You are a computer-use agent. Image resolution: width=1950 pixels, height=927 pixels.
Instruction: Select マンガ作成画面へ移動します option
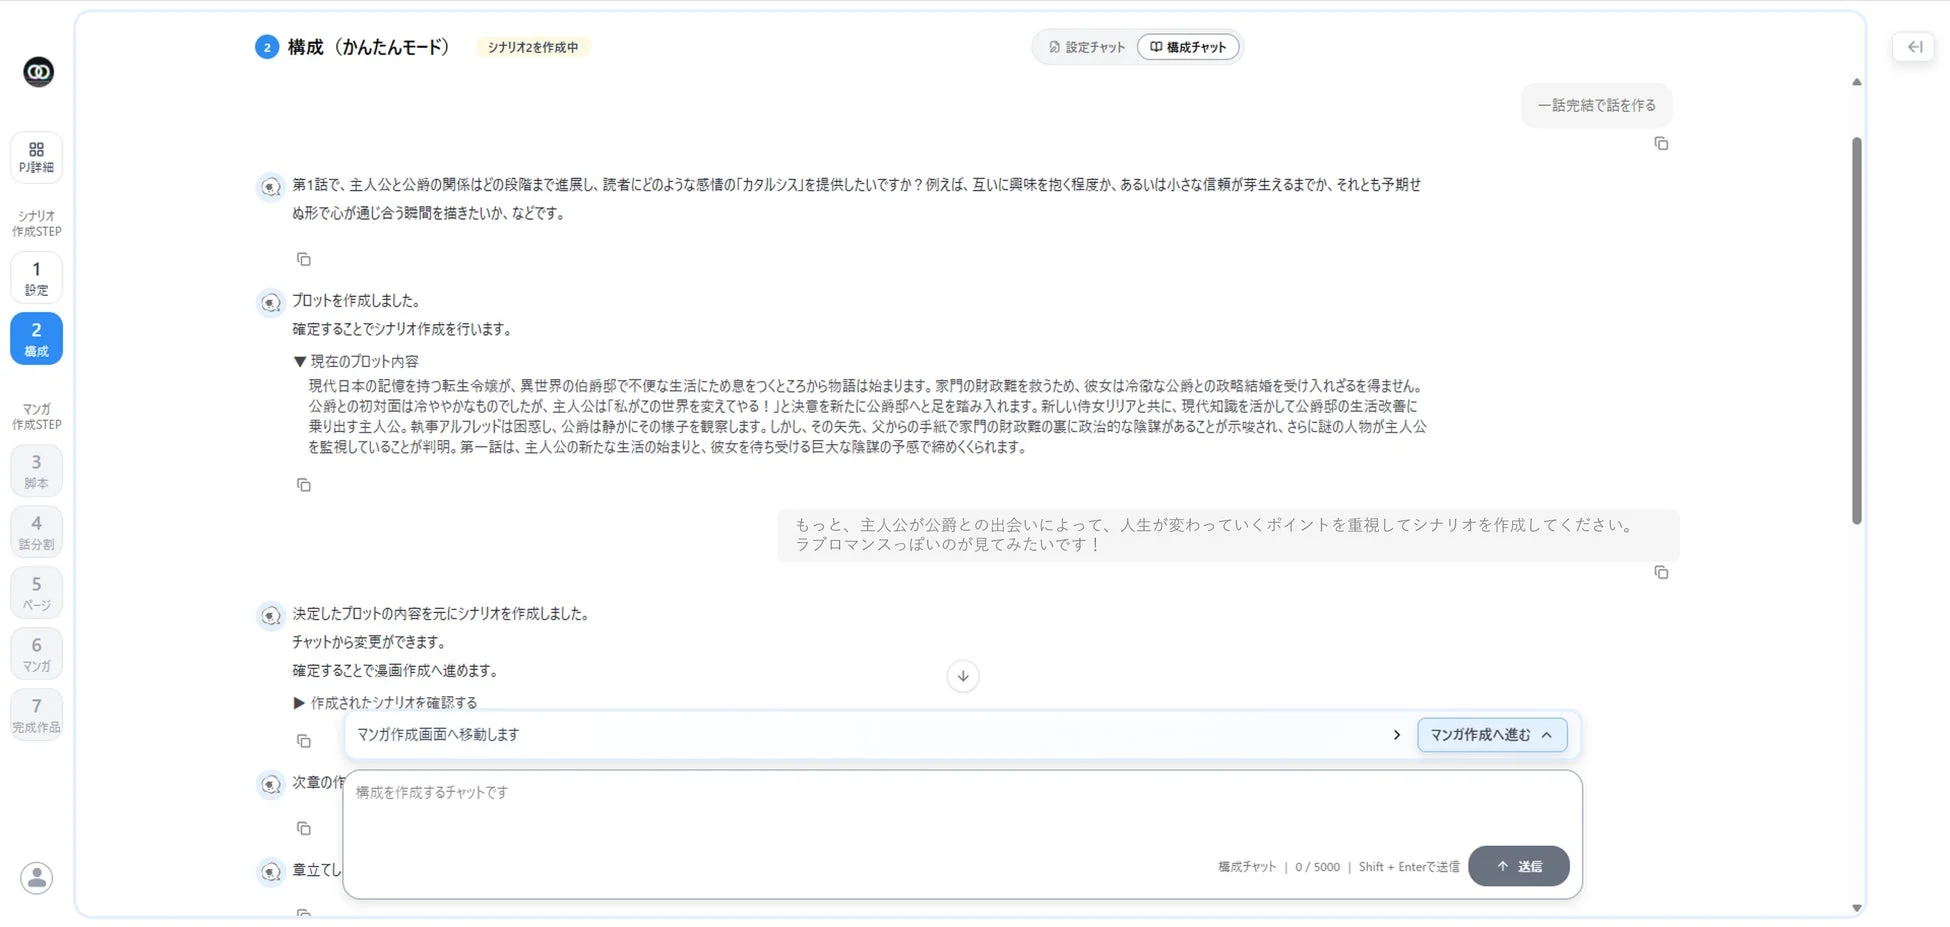[x=438, y=735]
